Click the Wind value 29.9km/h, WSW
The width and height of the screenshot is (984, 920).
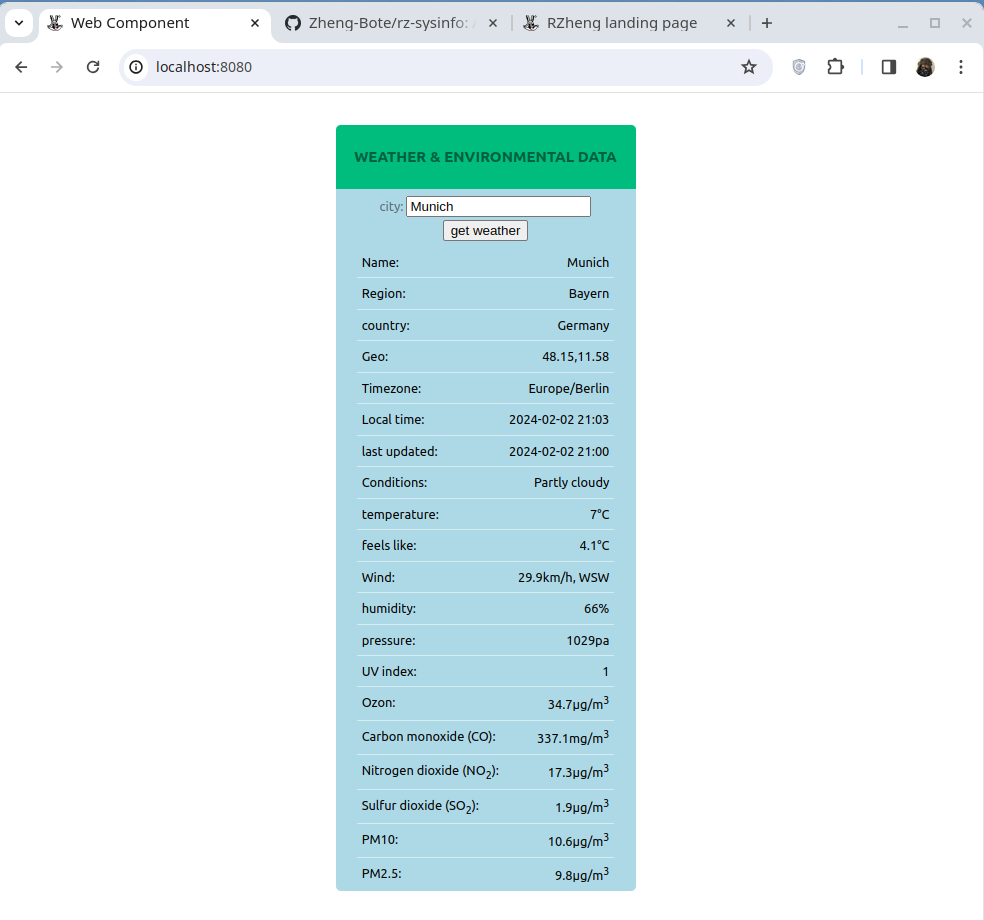tap(564, 577)
